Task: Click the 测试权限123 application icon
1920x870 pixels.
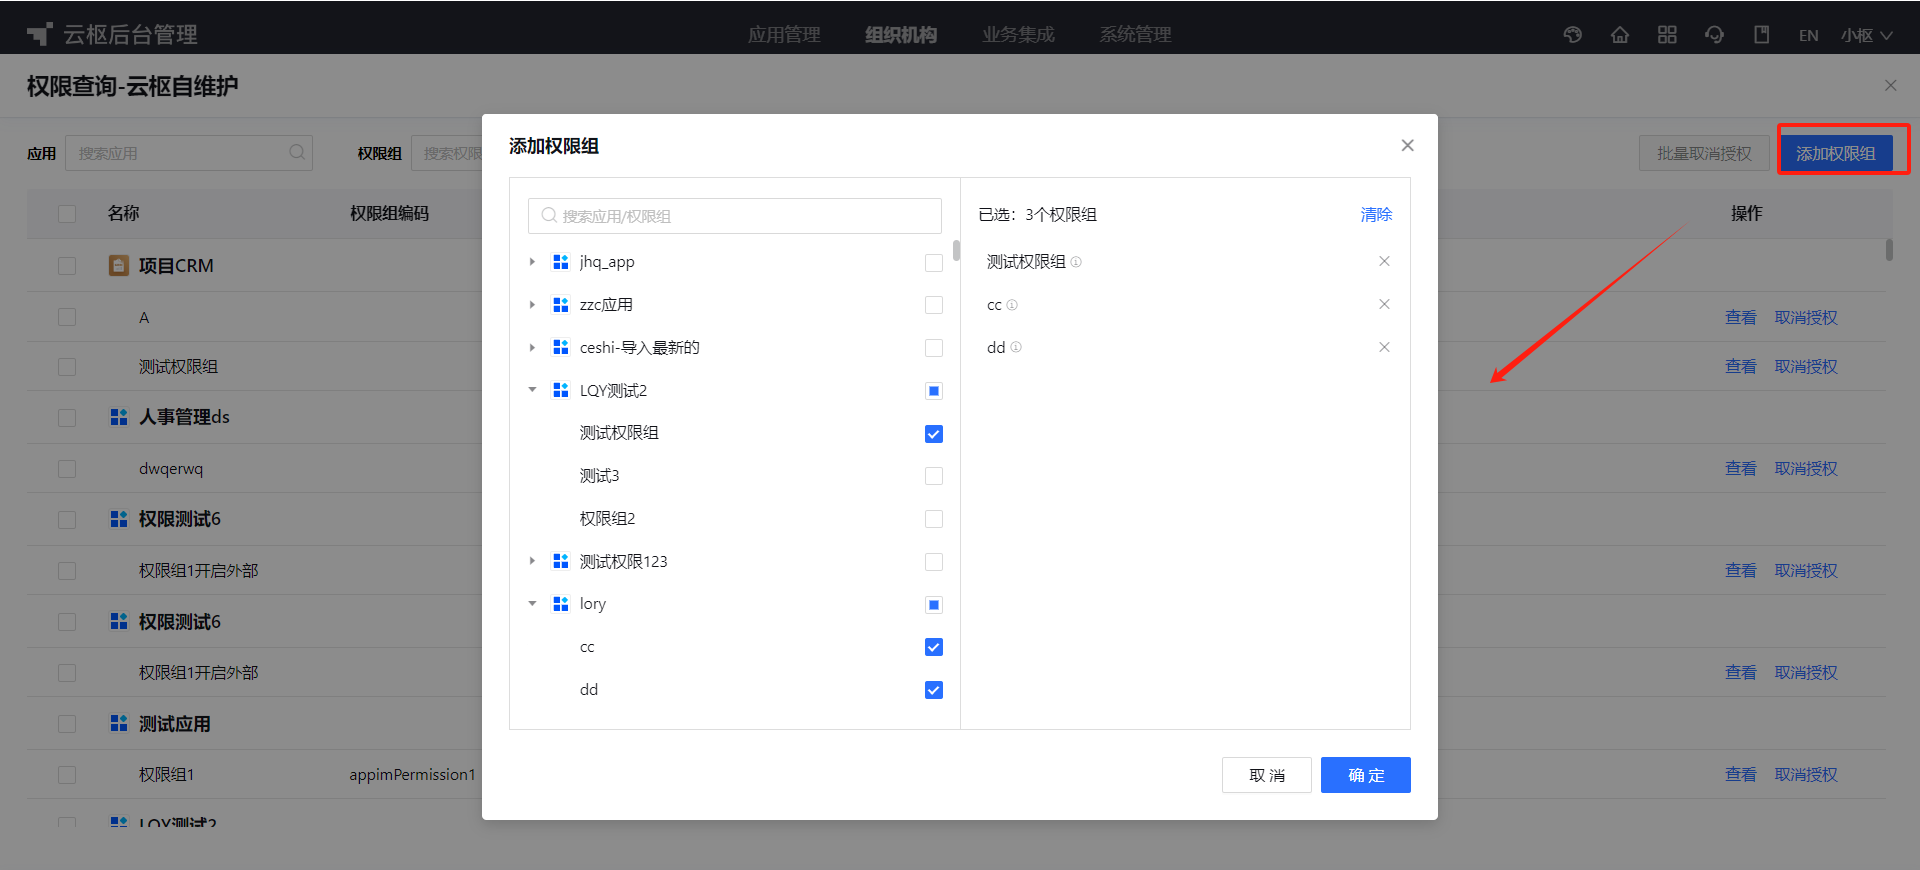Action: point(561,561)
